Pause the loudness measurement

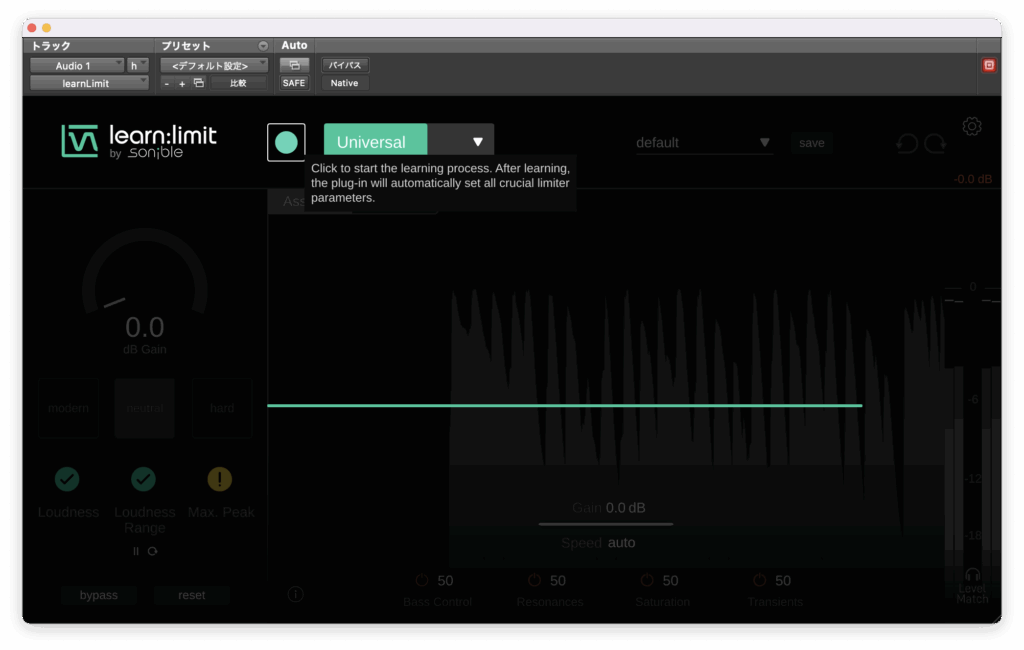point(136,551)
